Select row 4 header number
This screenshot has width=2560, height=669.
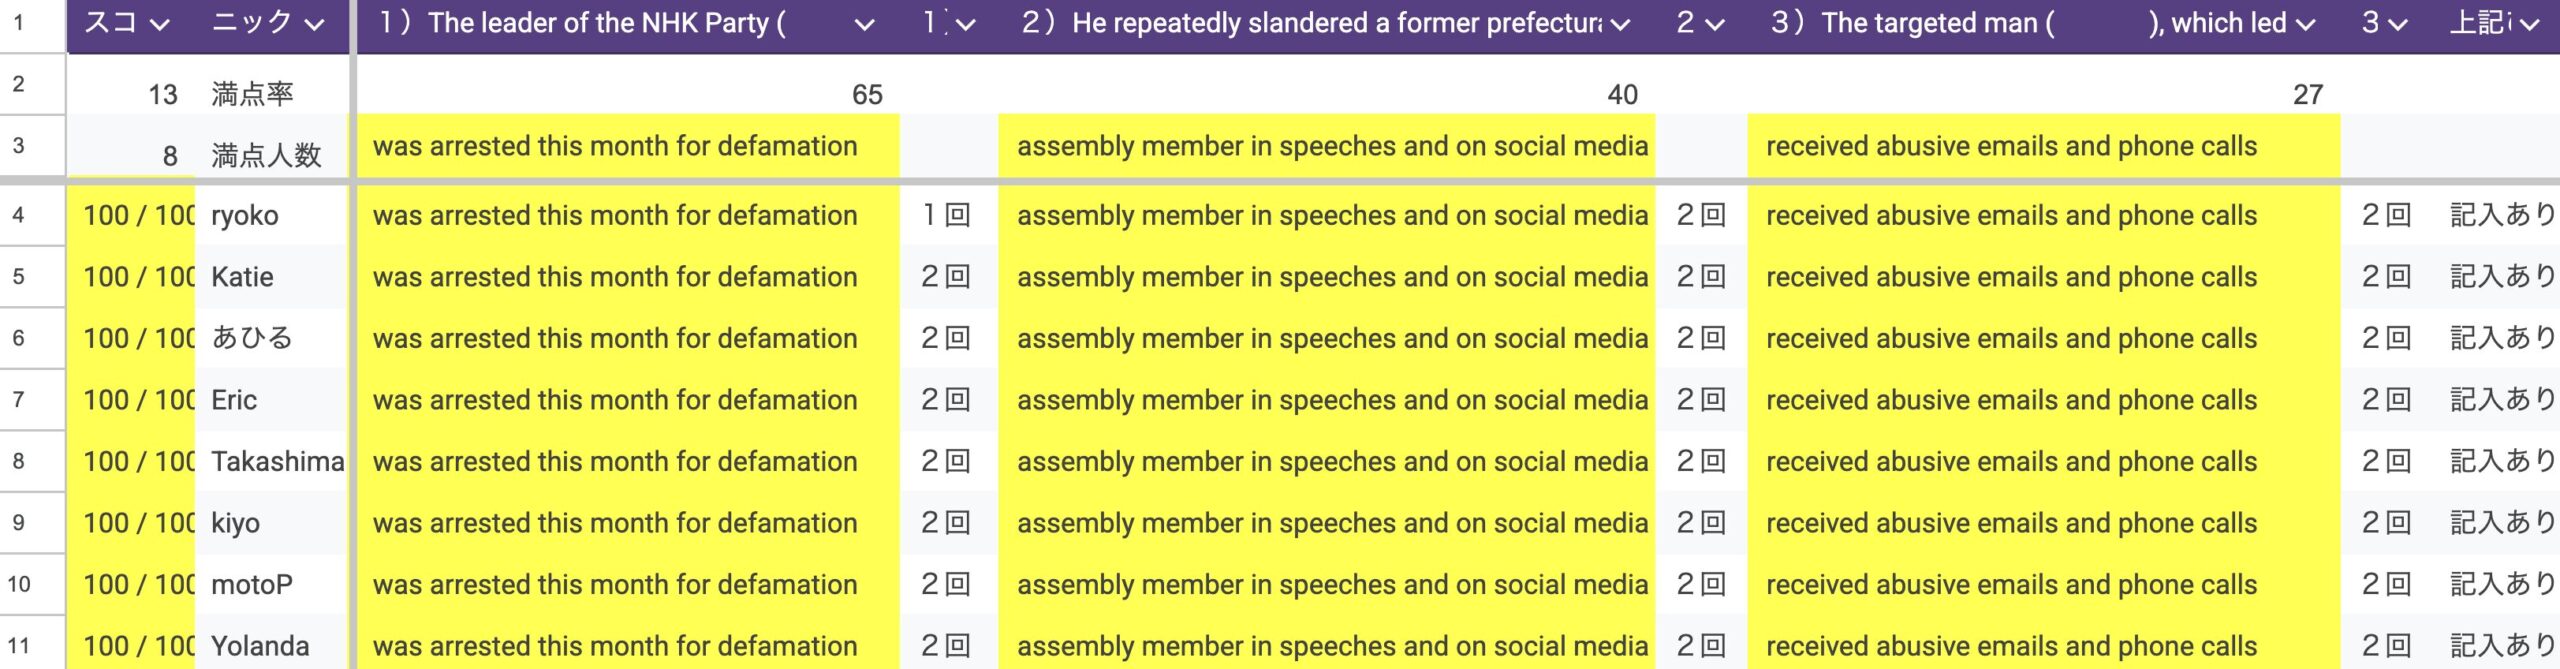tap(19, 215)
